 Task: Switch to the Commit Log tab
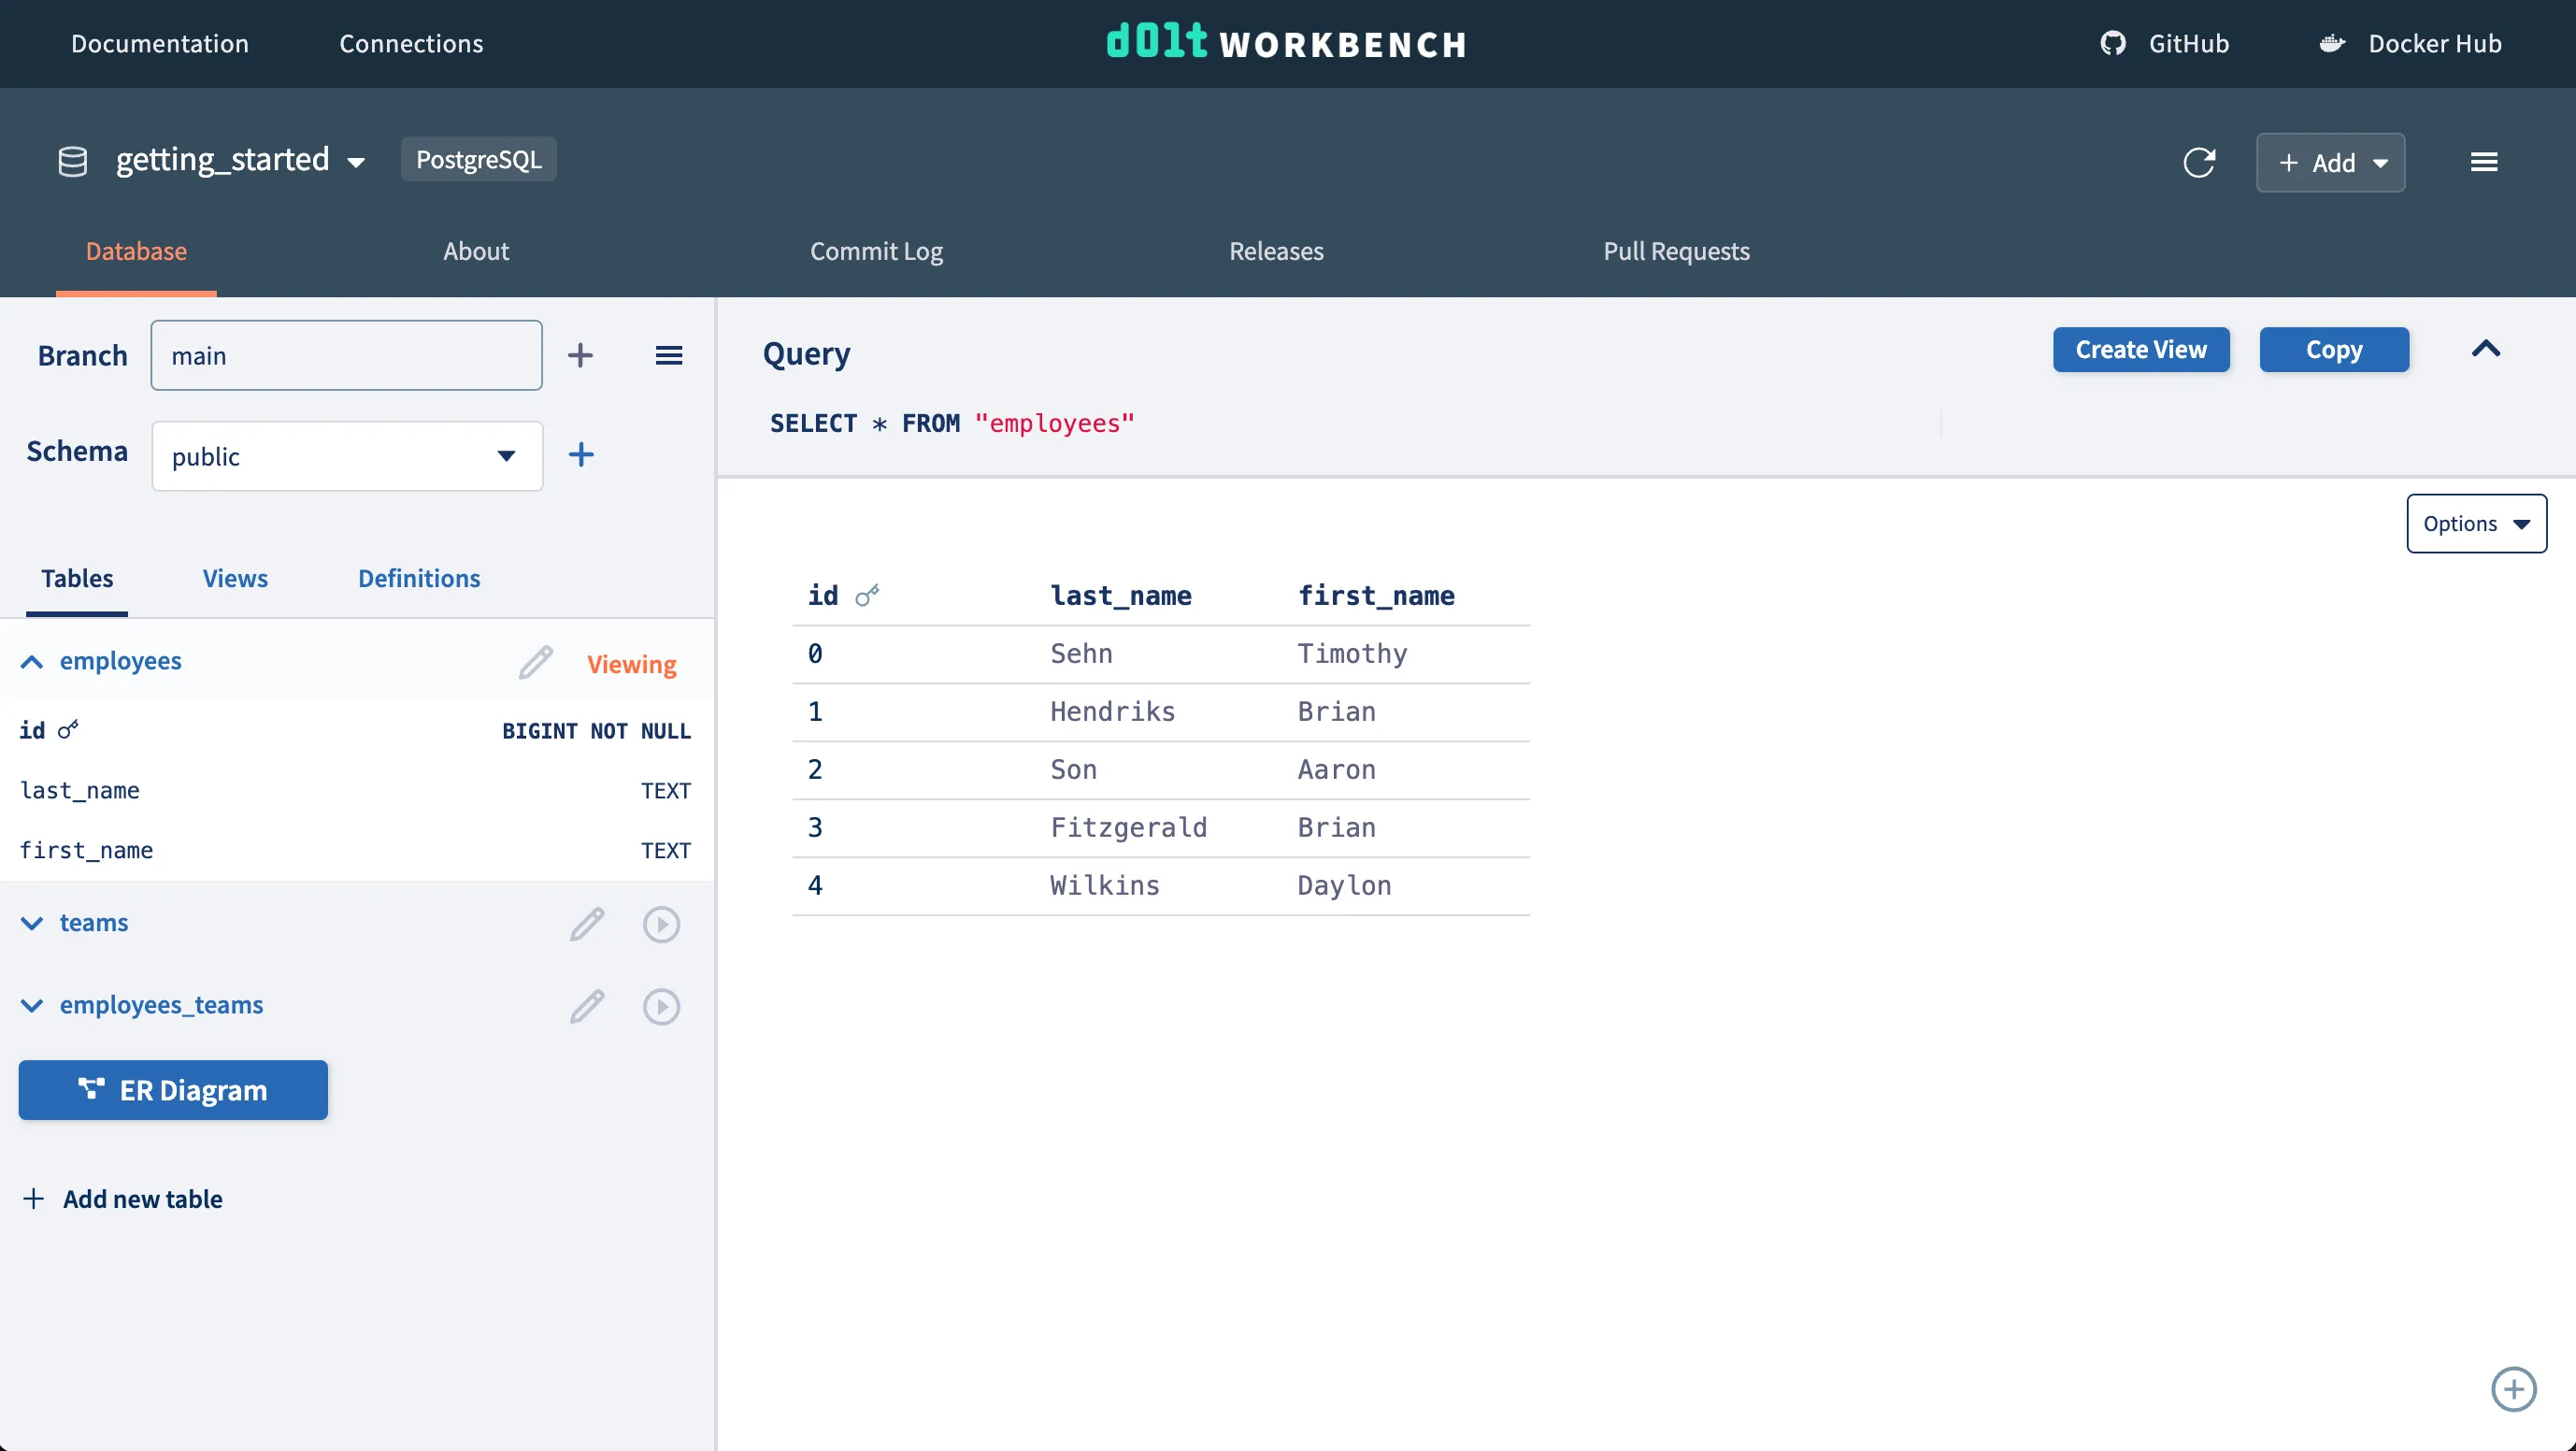click(x=876, y=251)
